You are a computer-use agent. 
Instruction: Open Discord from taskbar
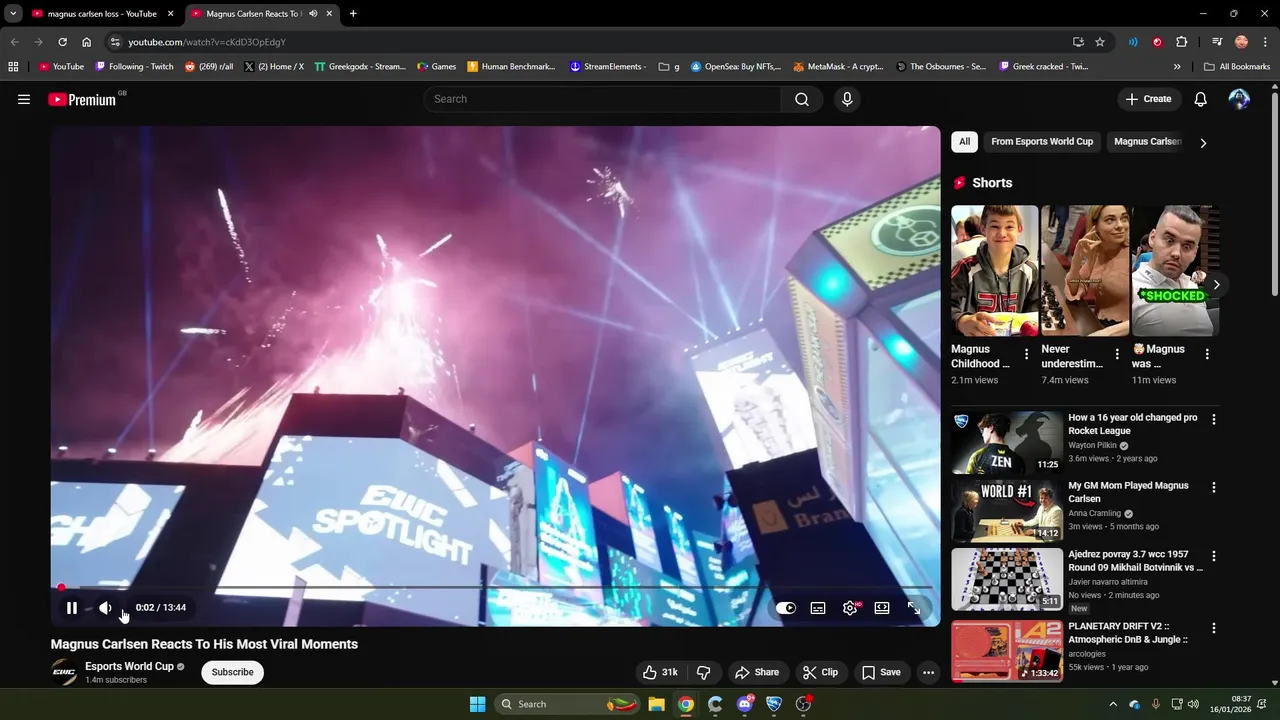[x=745, y=704]
